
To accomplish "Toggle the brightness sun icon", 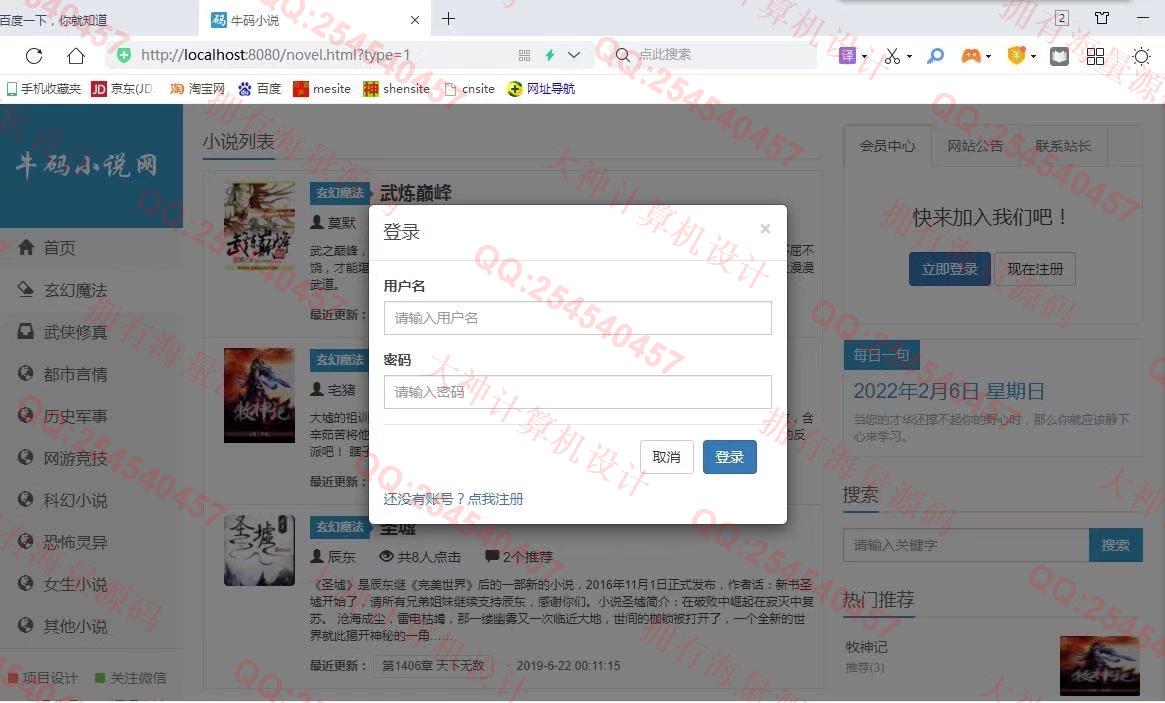I will [1141, 56].
